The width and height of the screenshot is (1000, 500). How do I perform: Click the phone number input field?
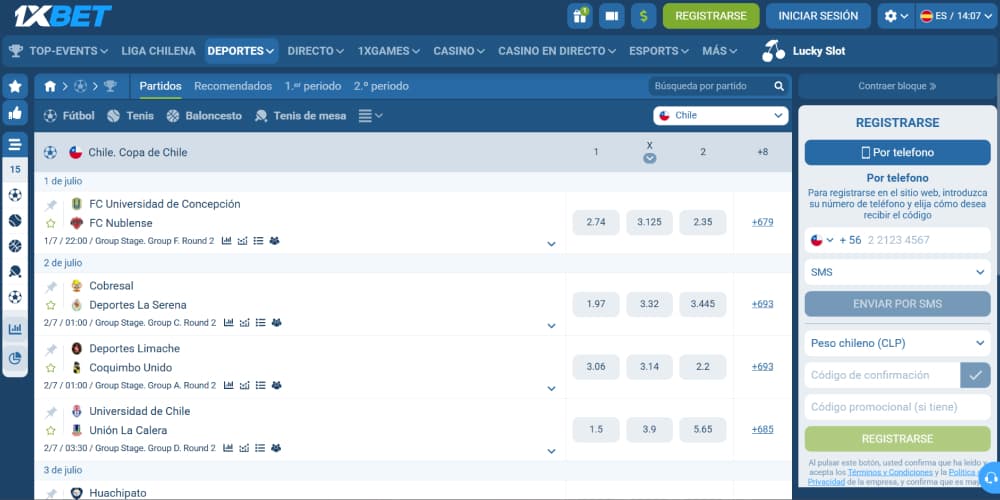coord(928,240)
